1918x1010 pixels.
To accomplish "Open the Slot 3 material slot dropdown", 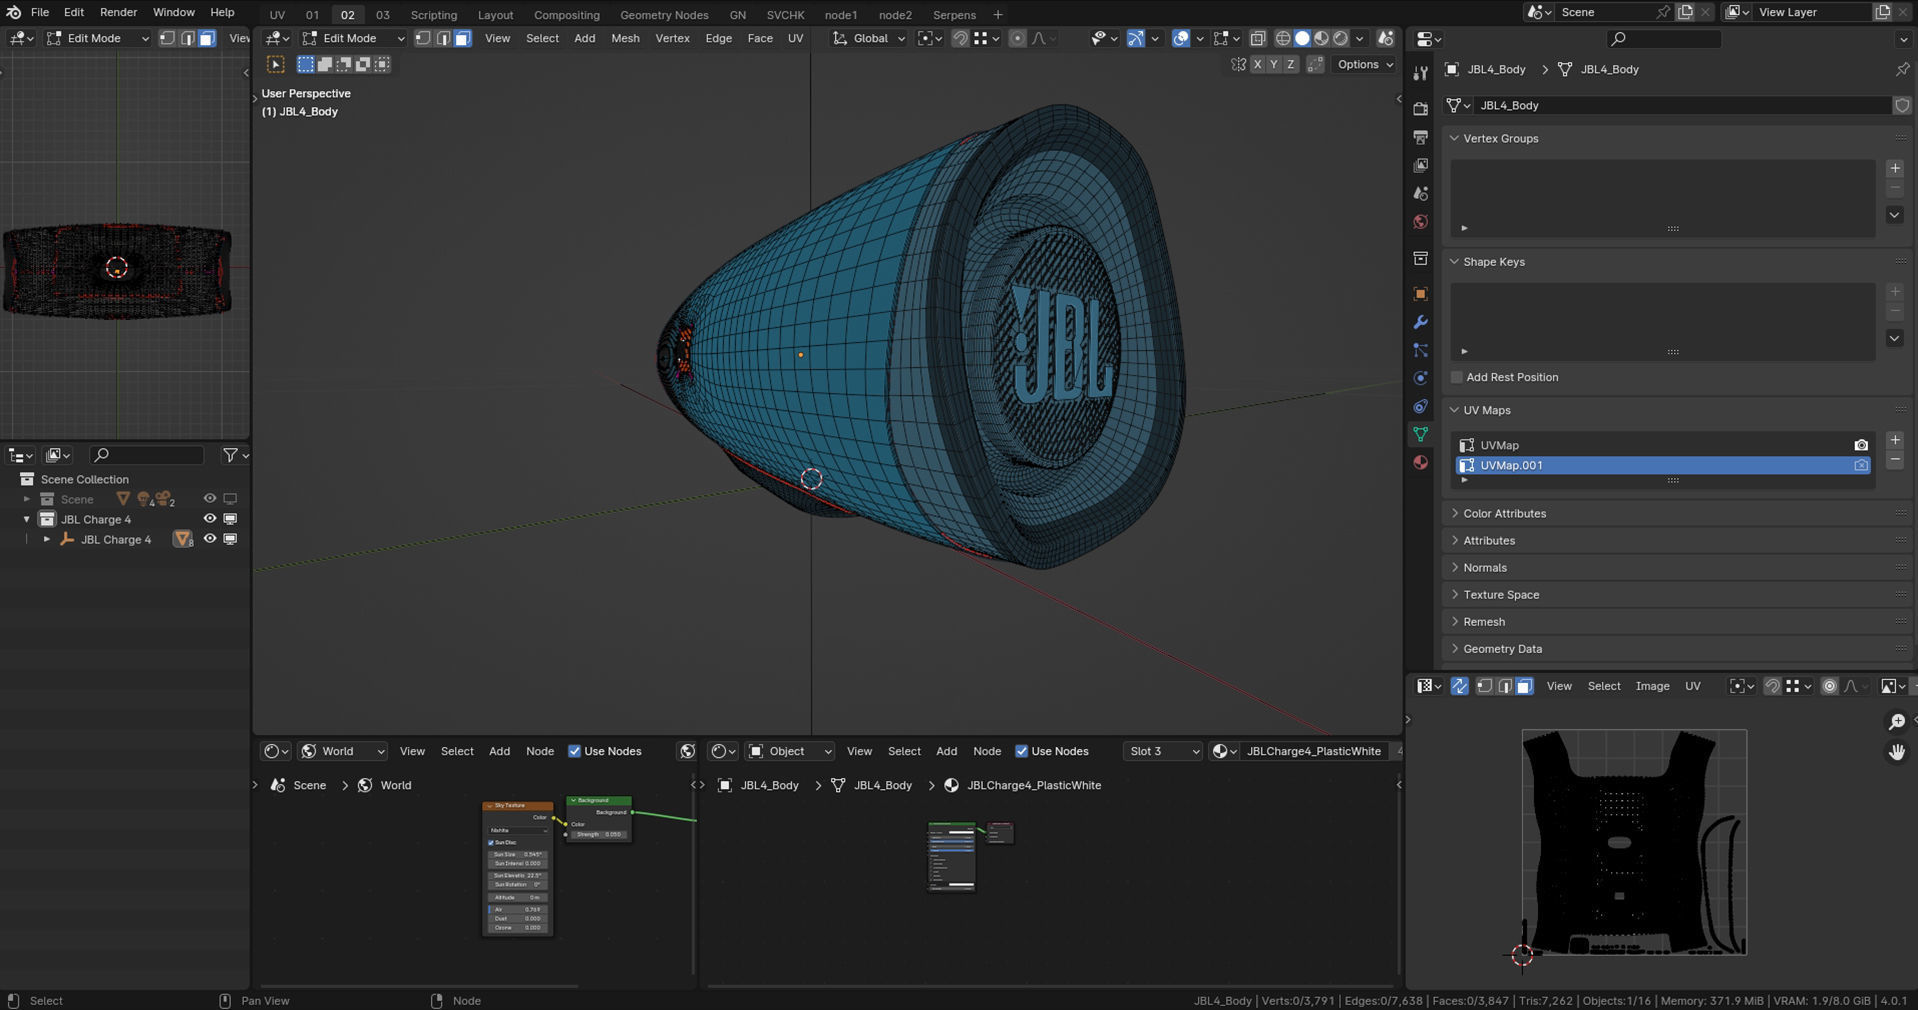I will coord(1162,751).
